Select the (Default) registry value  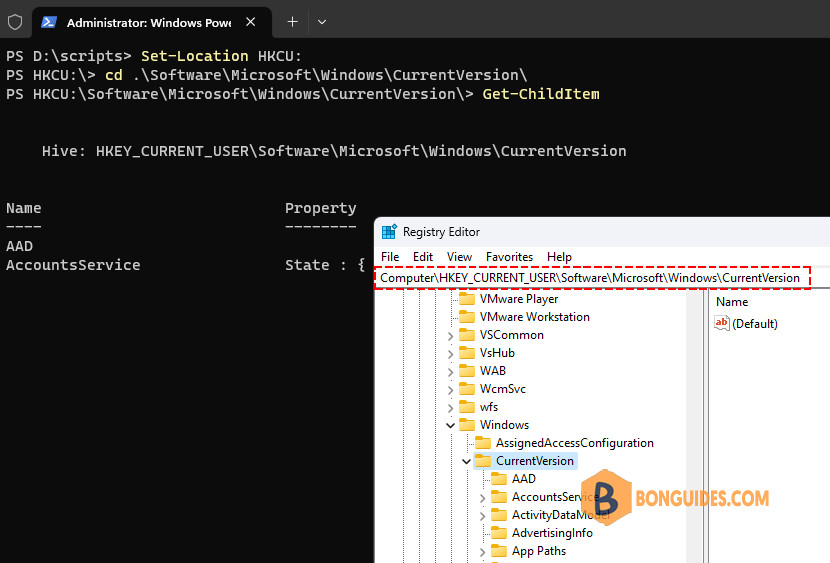(754, 324)
